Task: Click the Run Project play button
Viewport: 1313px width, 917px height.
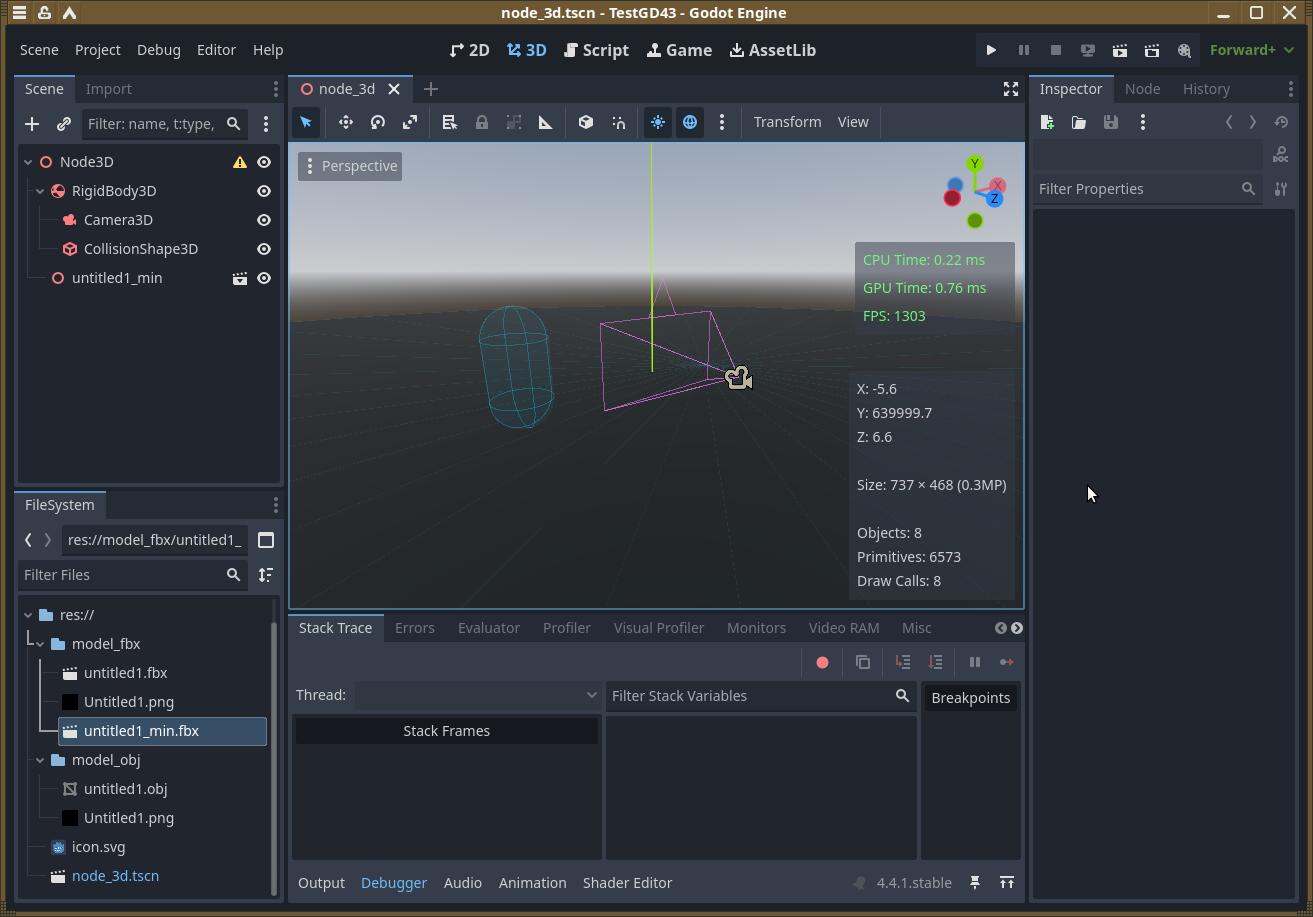Action: pos(991,50)
